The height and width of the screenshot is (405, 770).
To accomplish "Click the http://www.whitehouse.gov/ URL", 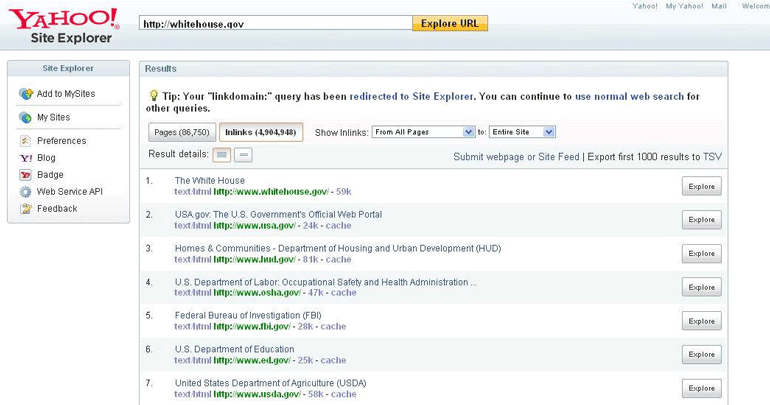I will [x=272, y=192].
